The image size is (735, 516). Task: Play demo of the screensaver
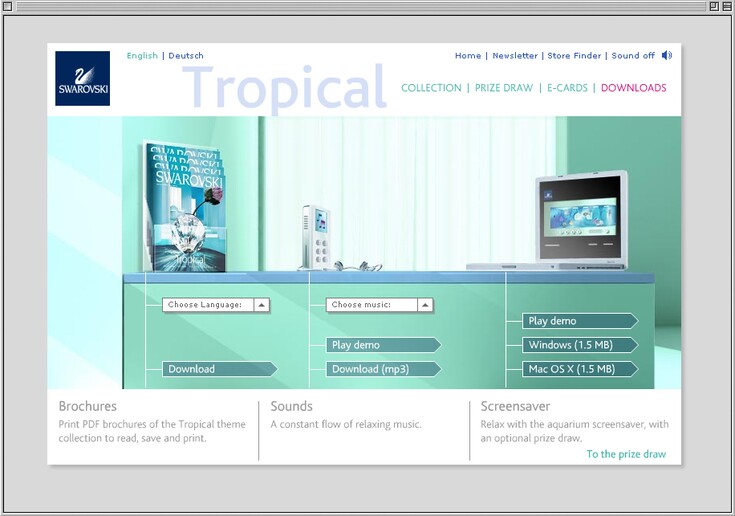pyautogui.click(x=580, y=321)
